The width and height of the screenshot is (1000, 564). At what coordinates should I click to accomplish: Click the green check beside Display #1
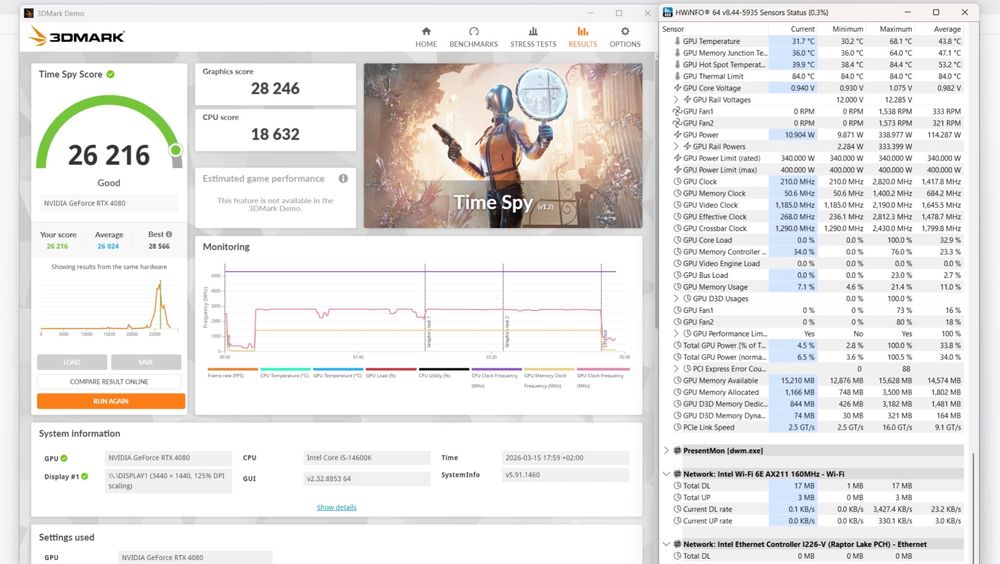pyautogui.click(x=85, y=476)
